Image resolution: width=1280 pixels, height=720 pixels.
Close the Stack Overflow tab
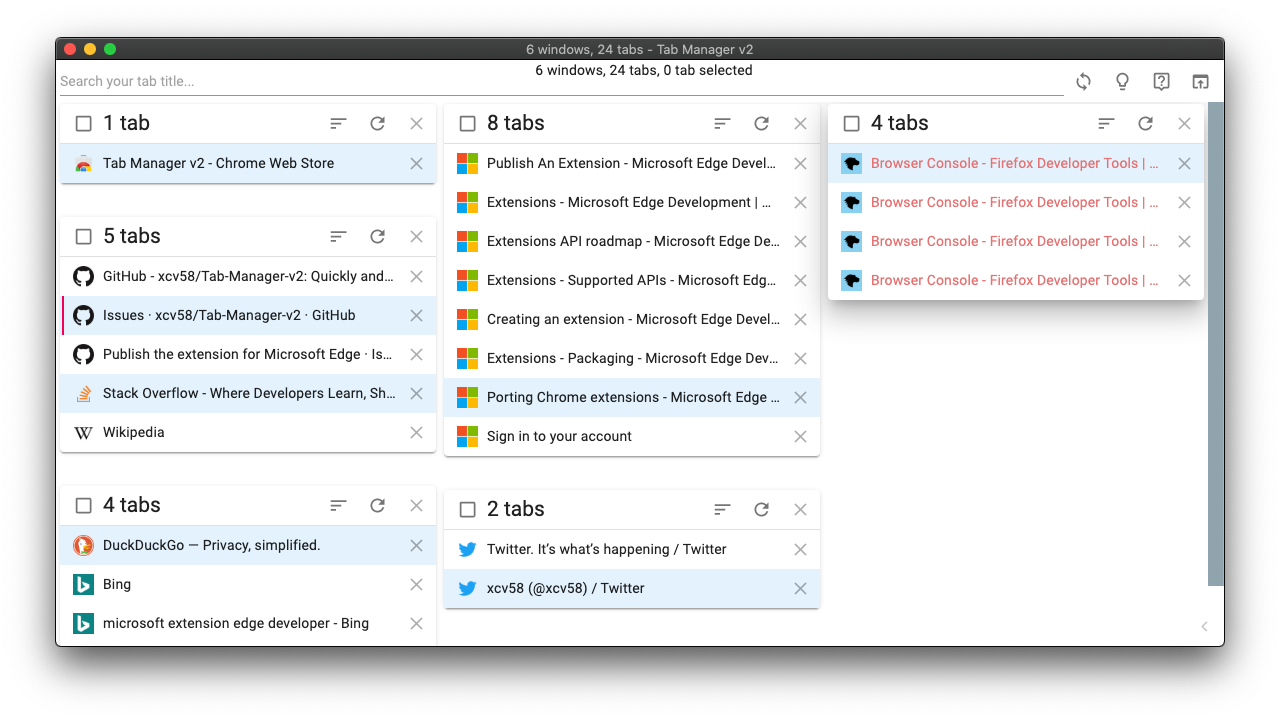417,394
